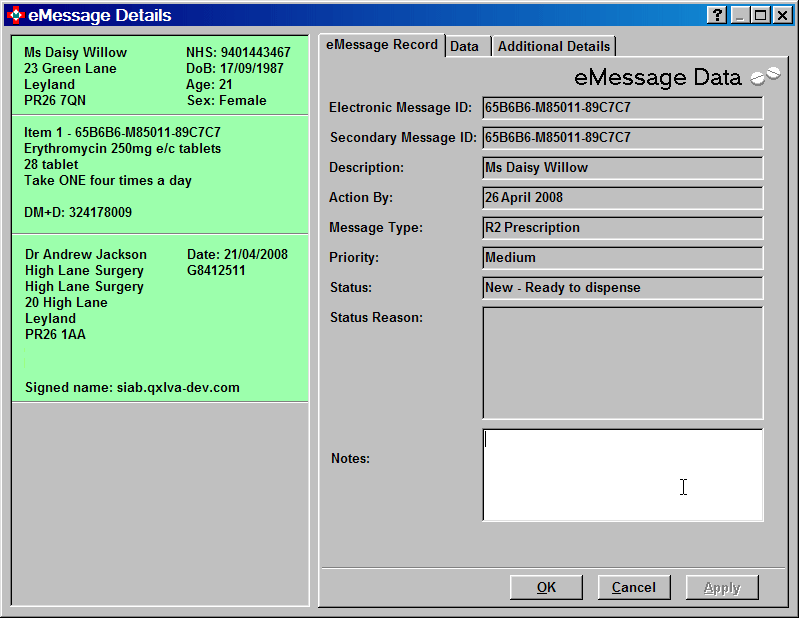Select the eMessage Record tab
This screenshot has width=799, height=618.
pos(382,45)
